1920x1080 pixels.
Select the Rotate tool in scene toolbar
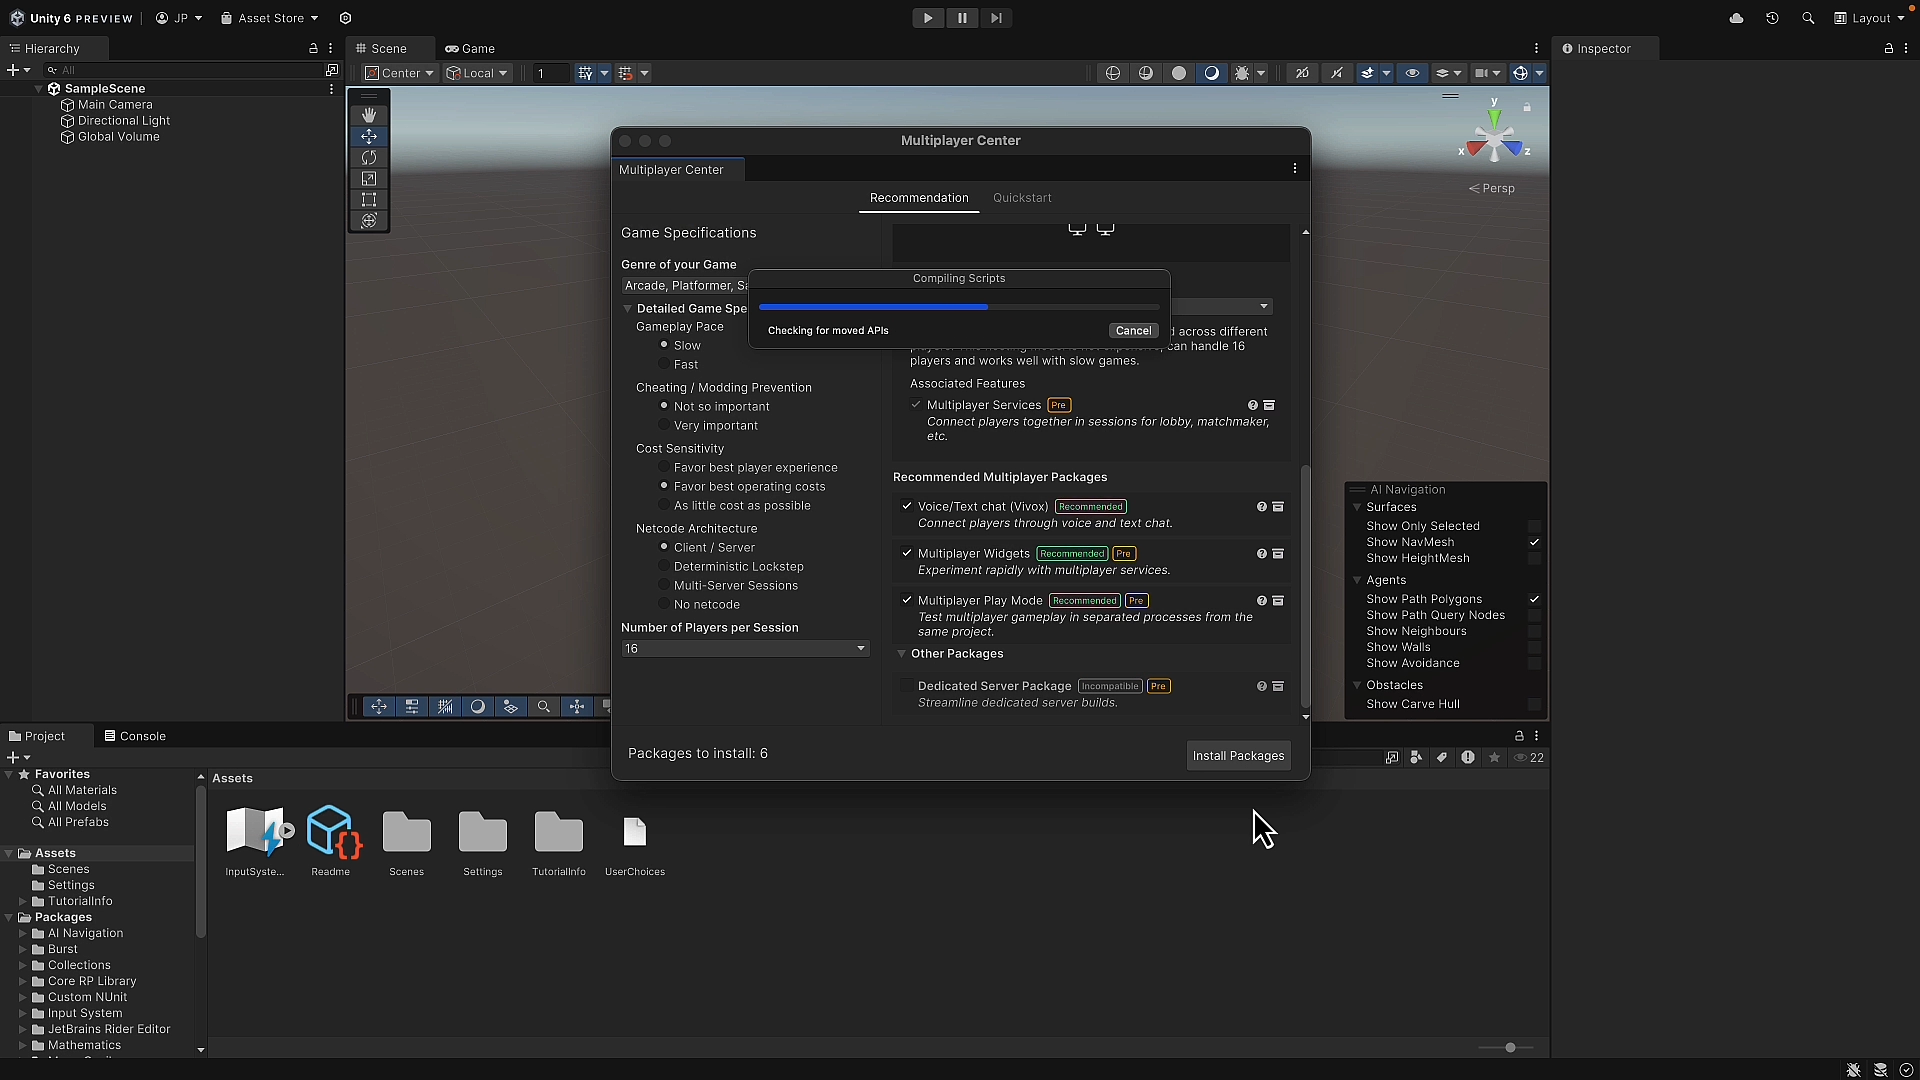[369, 158]
